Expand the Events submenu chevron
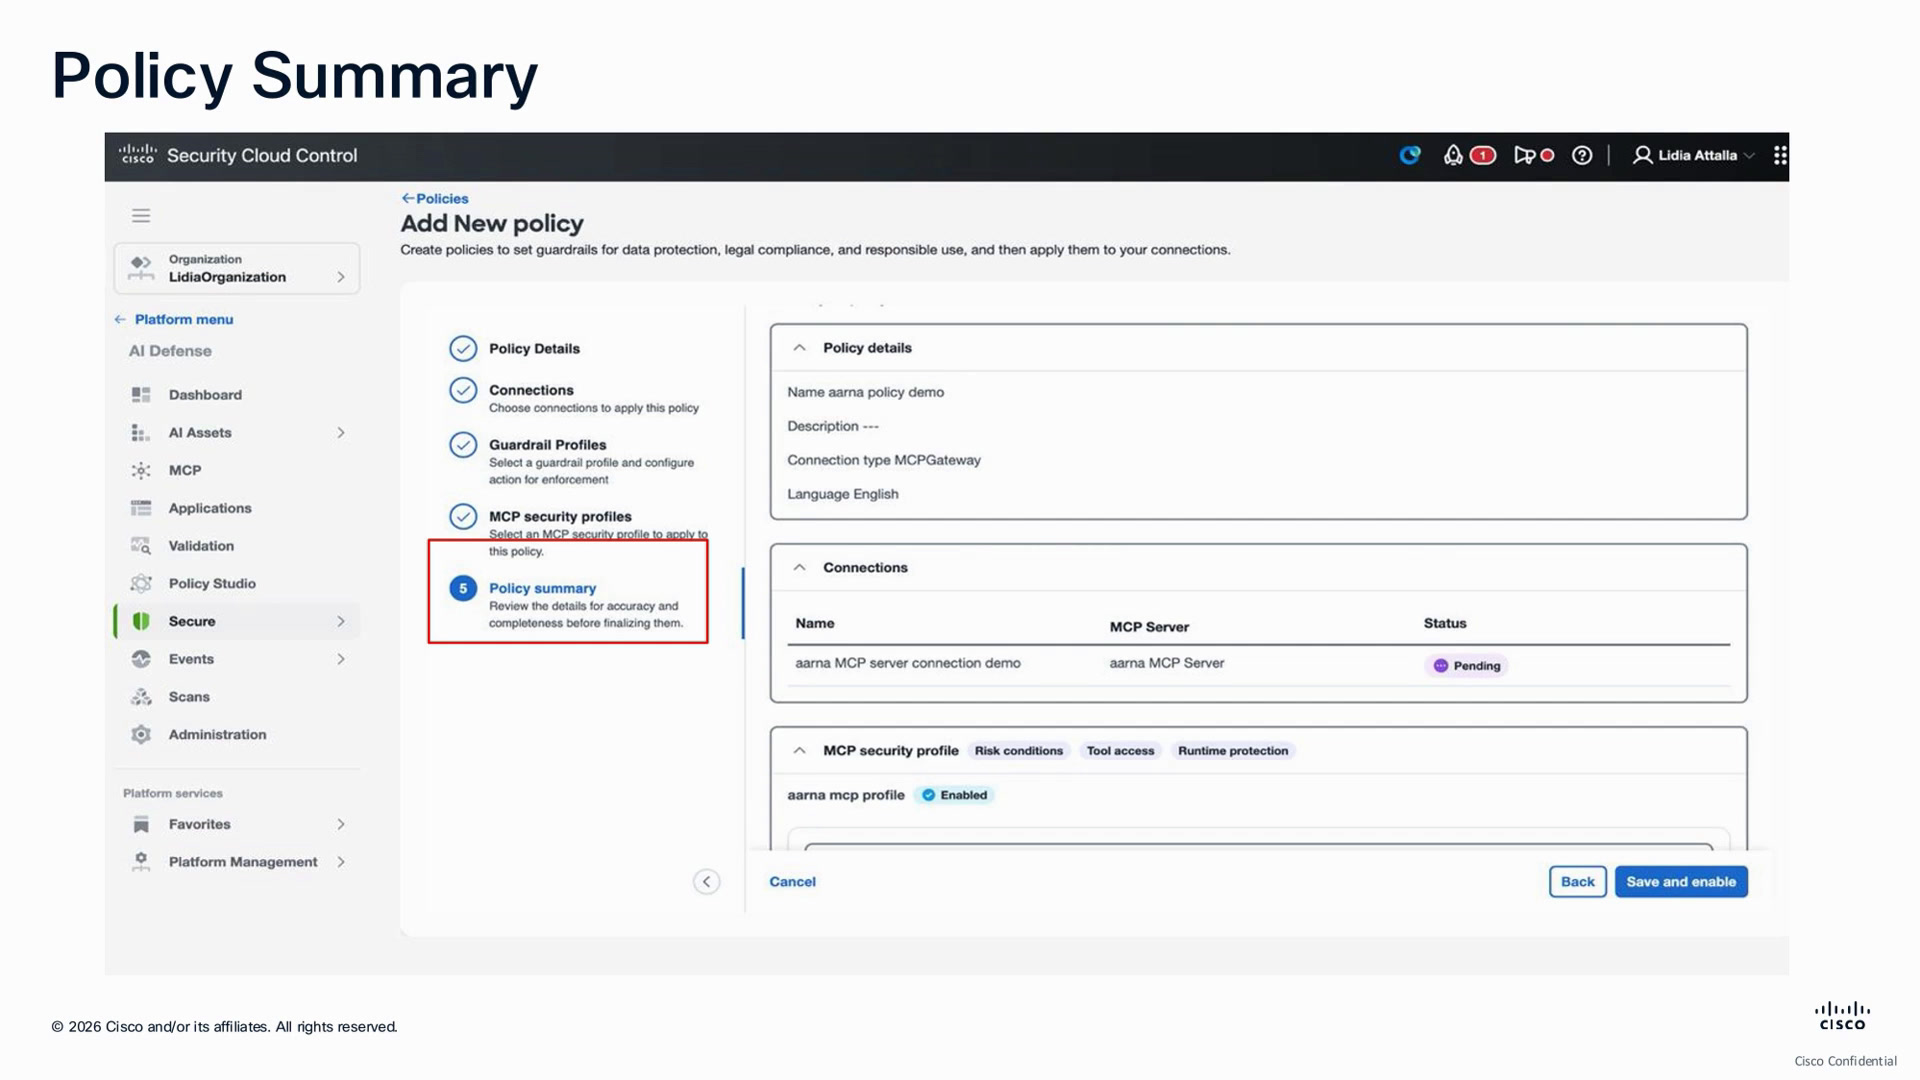The width and height of the screenshot is (1920, 1080). click(x=341, y=659)
